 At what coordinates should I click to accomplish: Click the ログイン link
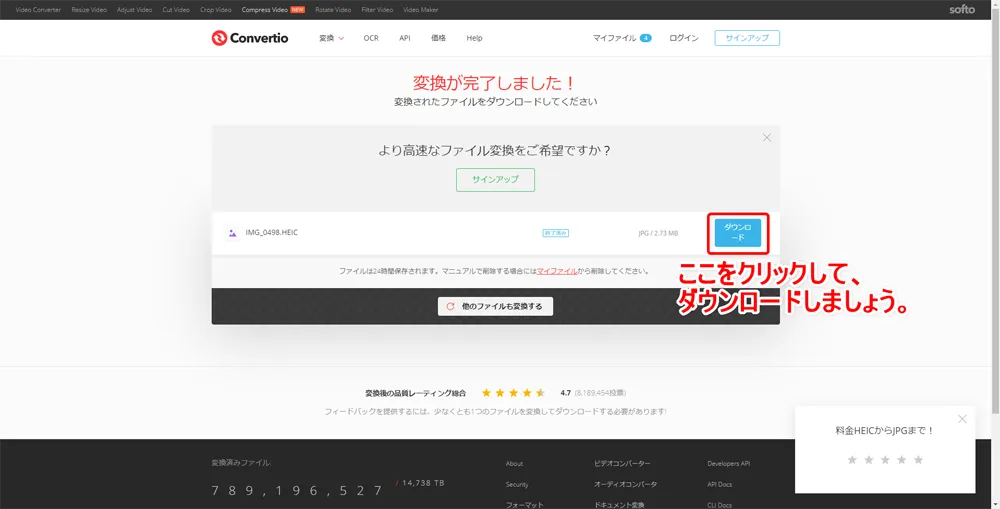[684, 38]
